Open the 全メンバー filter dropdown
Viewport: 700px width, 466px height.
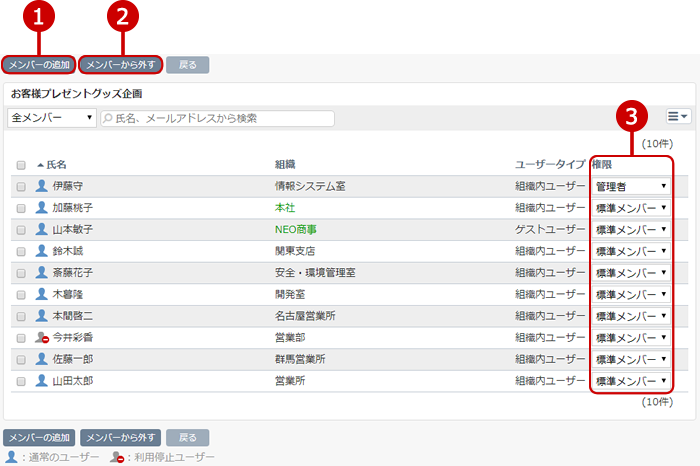[52, 118]
